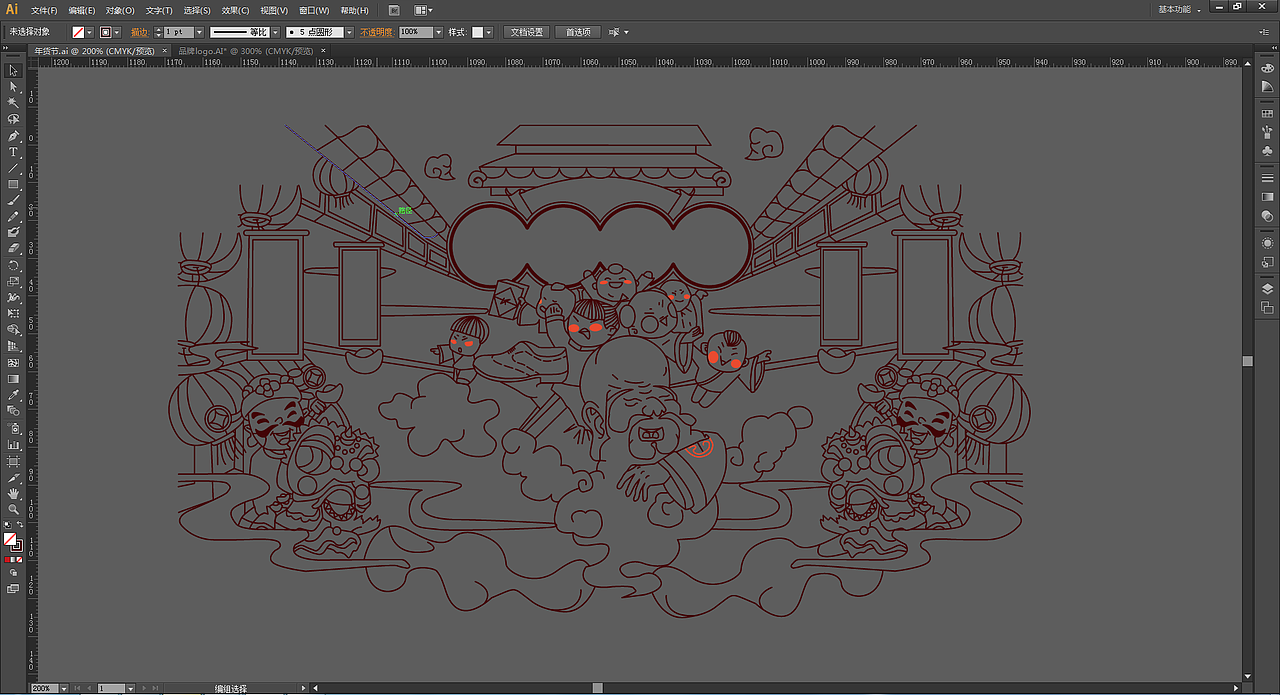Open the Brushes panel icon

click(x=1268, y=133)
